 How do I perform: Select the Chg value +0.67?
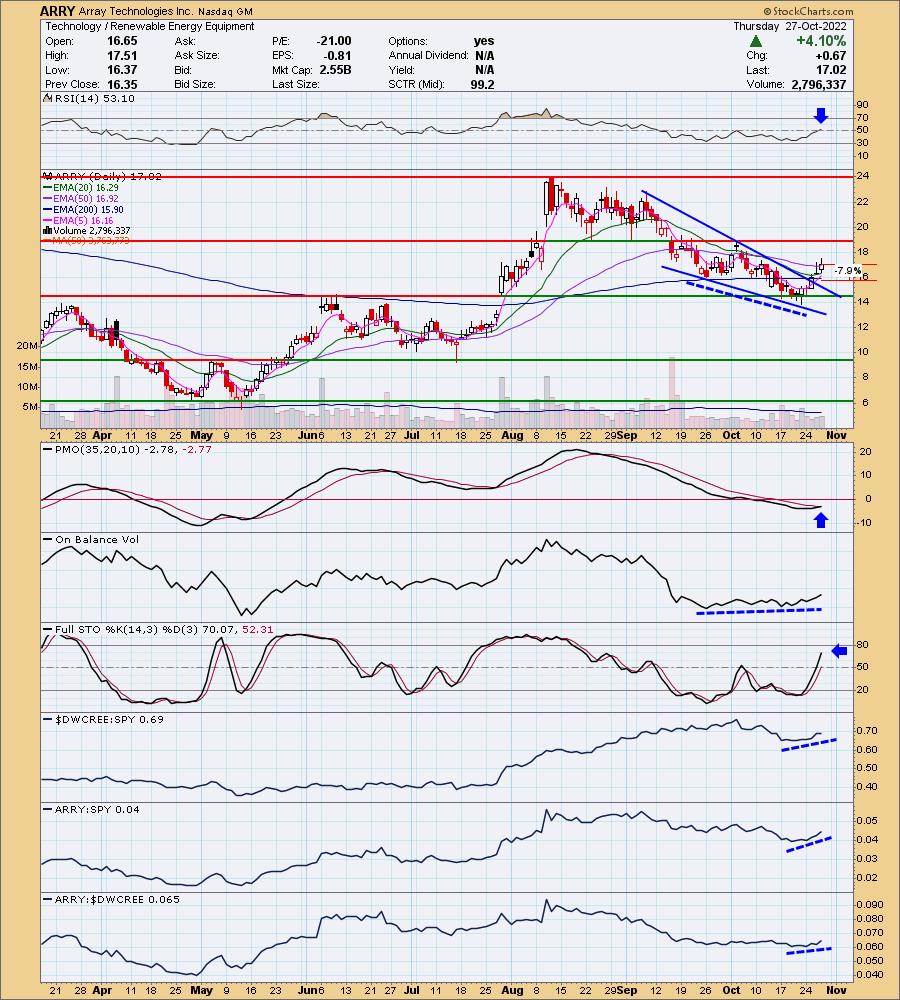pos(831,55)
